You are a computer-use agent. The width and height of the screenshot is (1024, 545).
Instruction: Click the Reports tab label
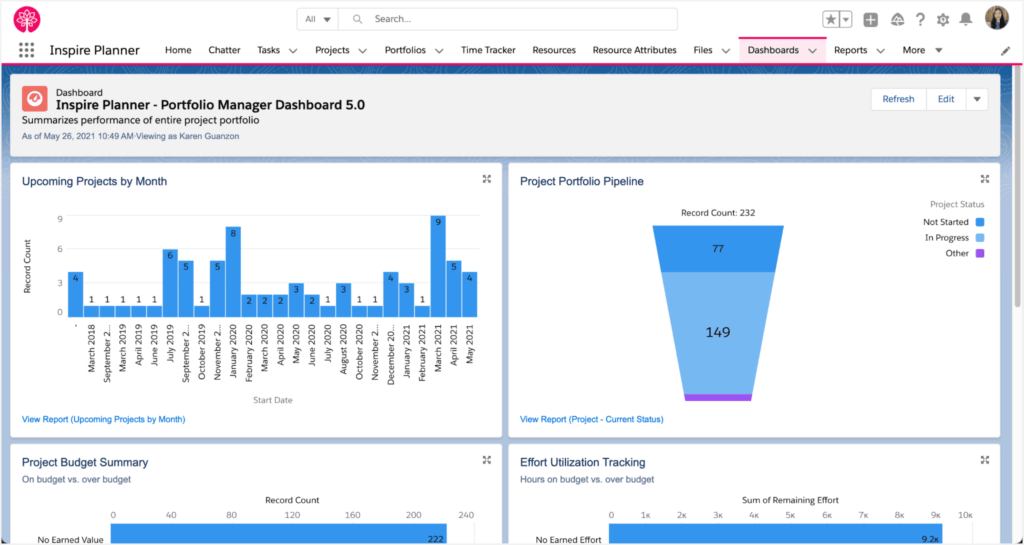(x=850, y=50)
